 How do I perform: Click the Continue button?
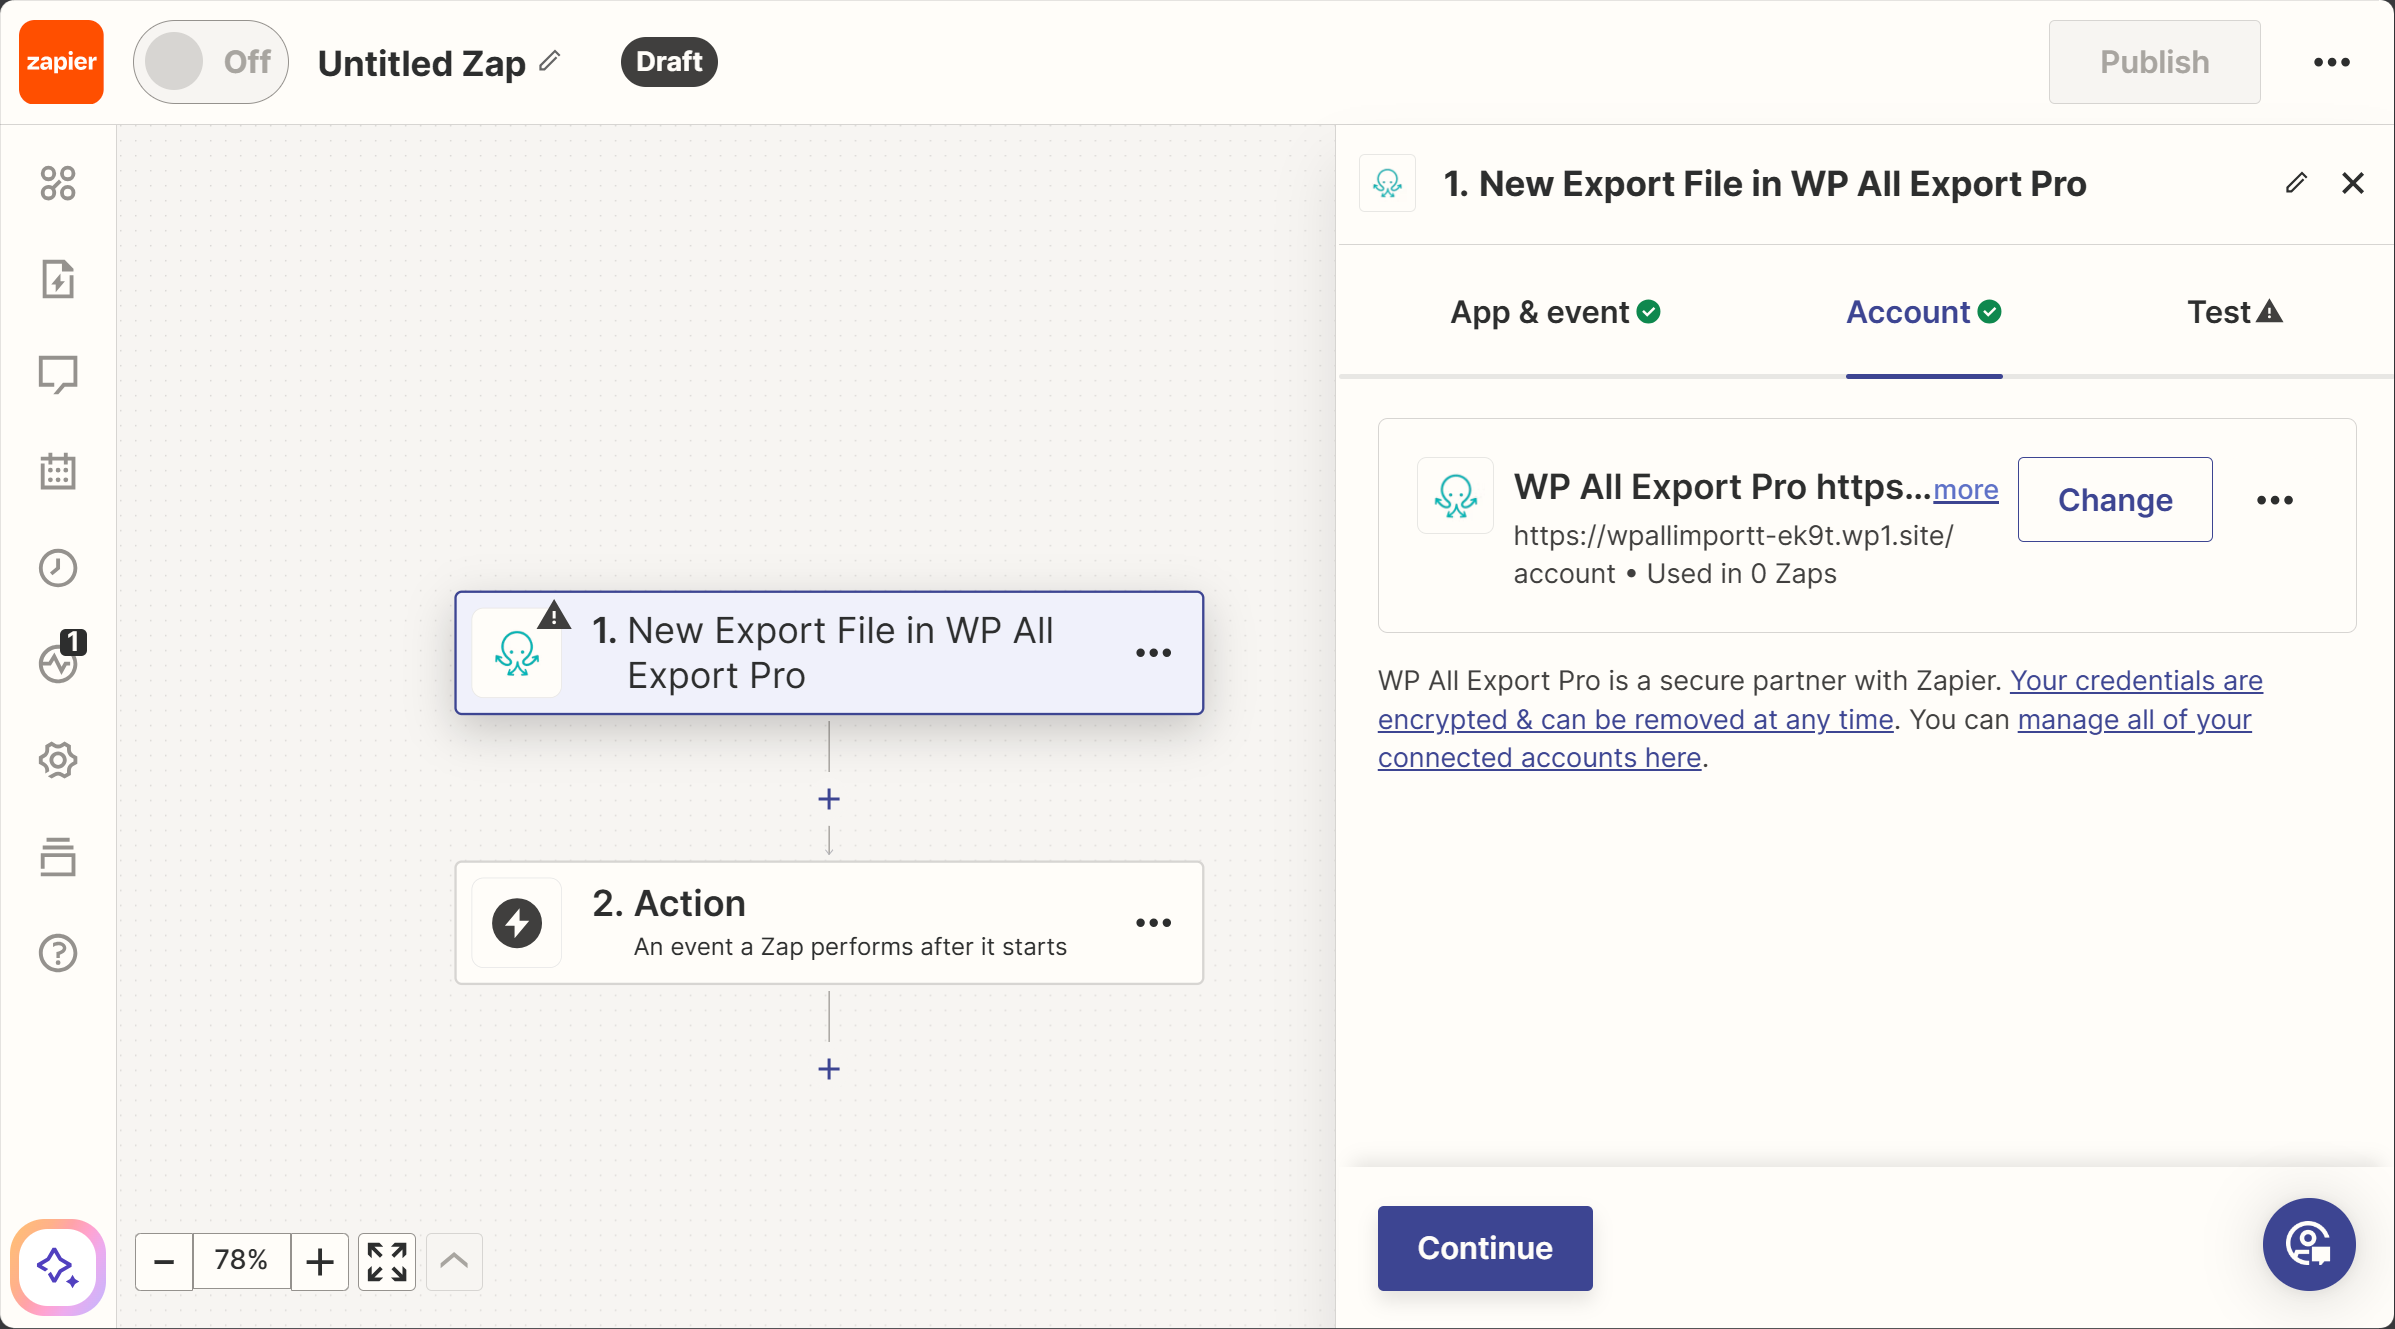[x=1484, y=1248]
